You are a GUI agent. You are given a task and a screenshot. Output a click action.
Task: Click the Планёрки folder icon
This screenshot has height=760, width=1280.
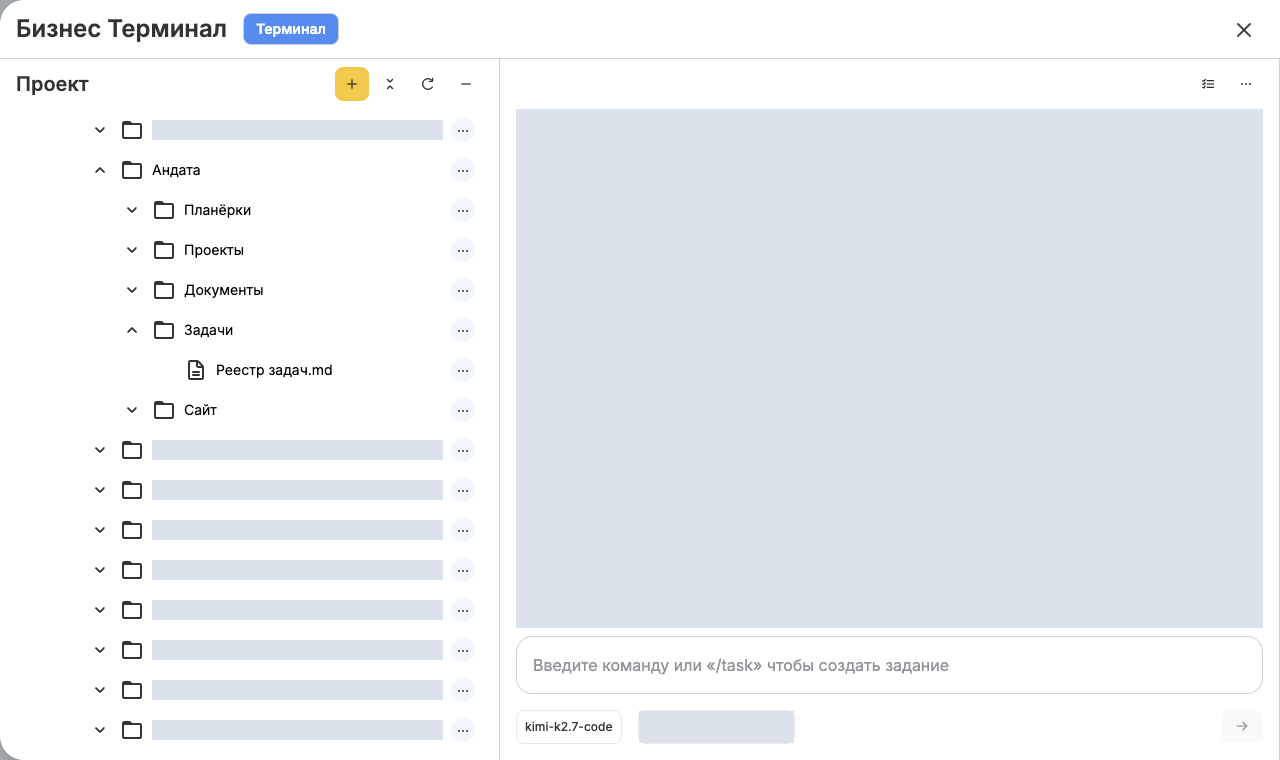[164, 210]
